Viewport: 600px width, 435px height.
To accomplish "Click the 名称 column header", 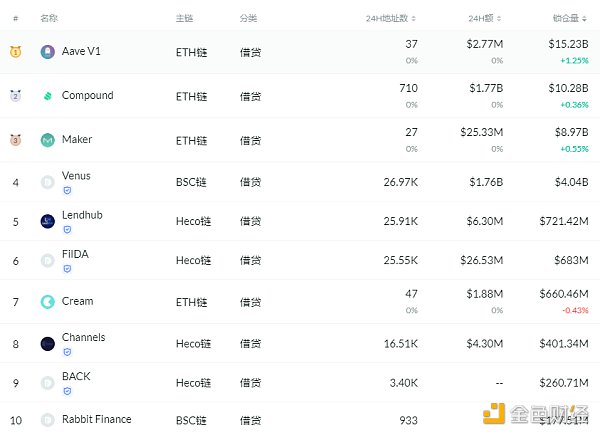I will coord(49,19).
